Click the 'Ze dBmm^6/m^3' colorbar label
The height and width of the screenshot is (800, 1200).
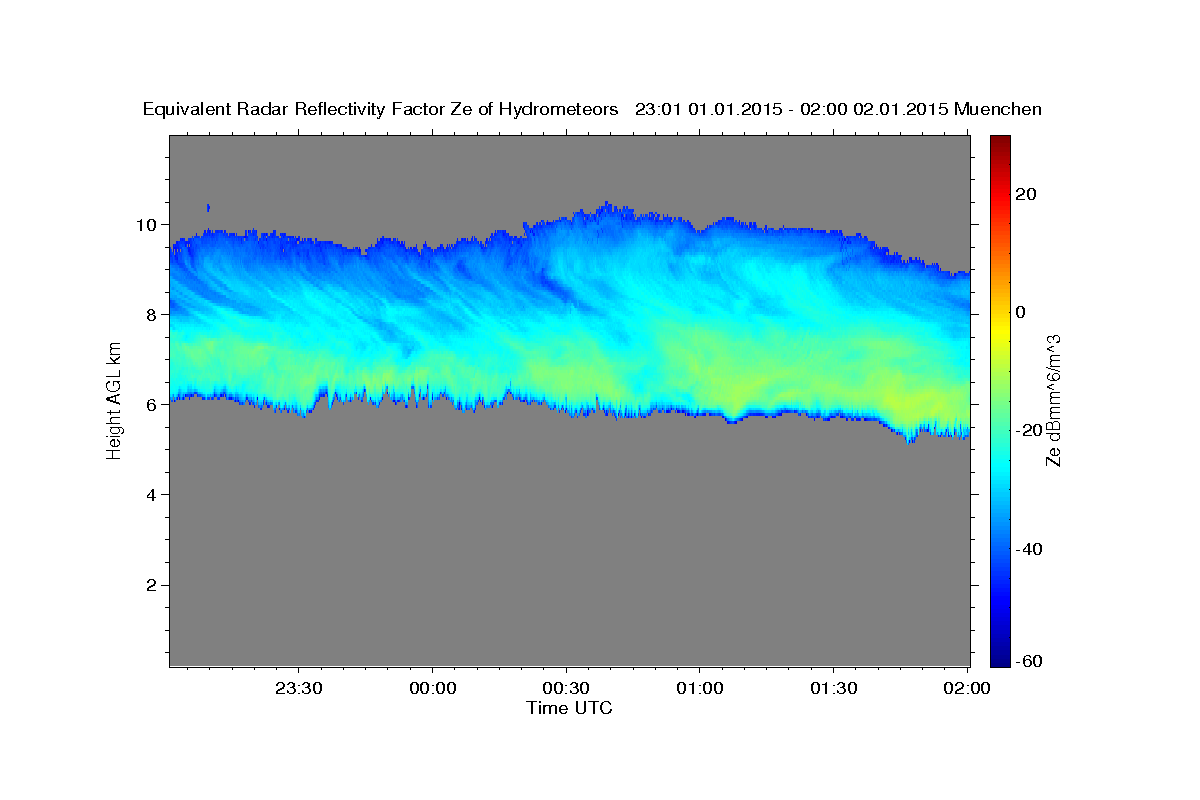click(1052, 400)
